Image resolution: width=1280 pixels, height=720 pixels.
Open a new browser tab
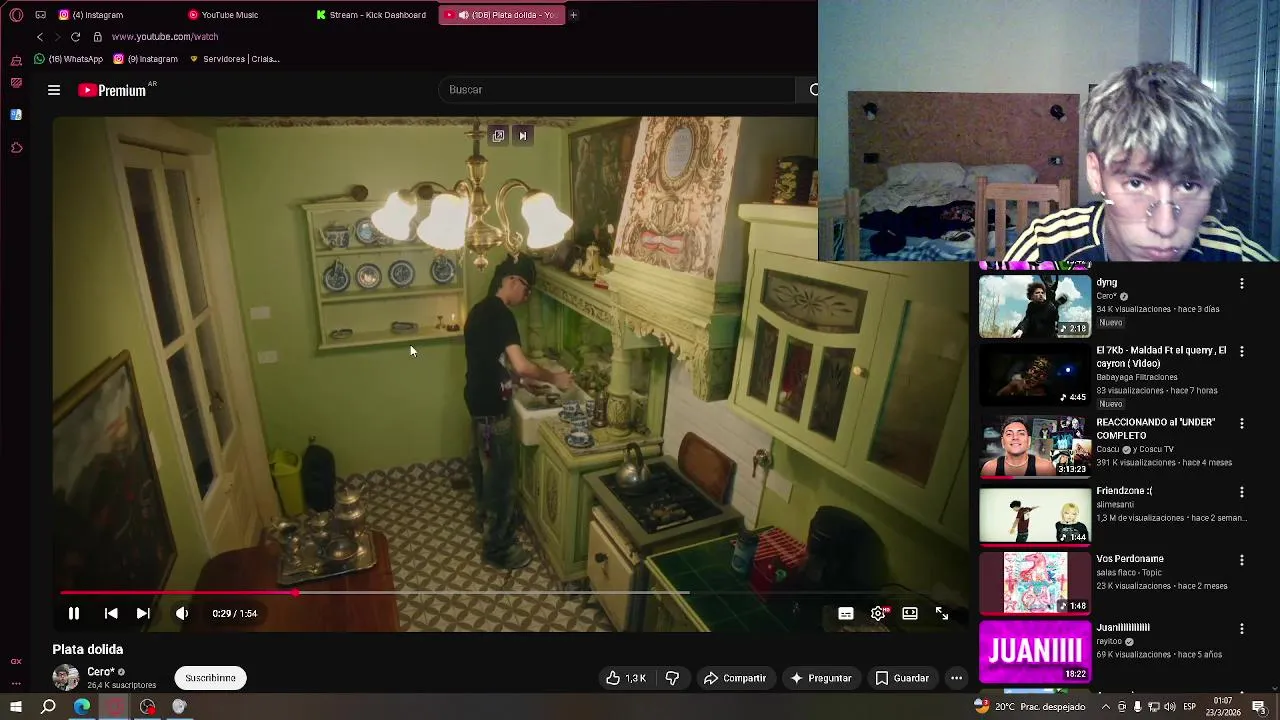tap(573, 15)
